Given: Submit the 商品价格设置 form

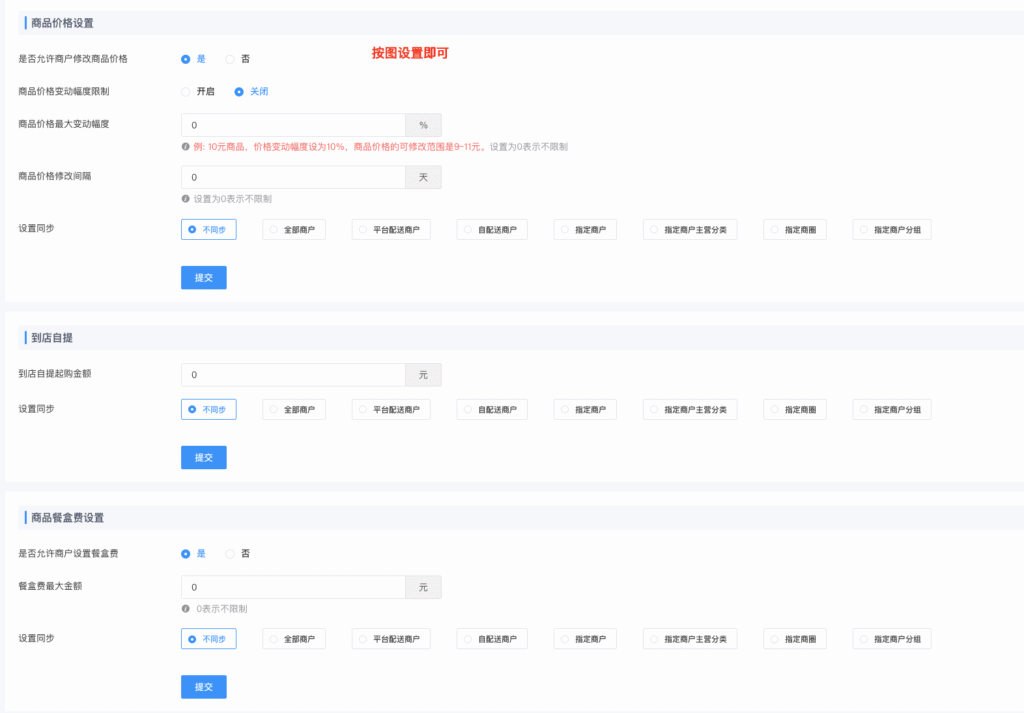Looking at the screenshot, I should (x=203, y=277).
